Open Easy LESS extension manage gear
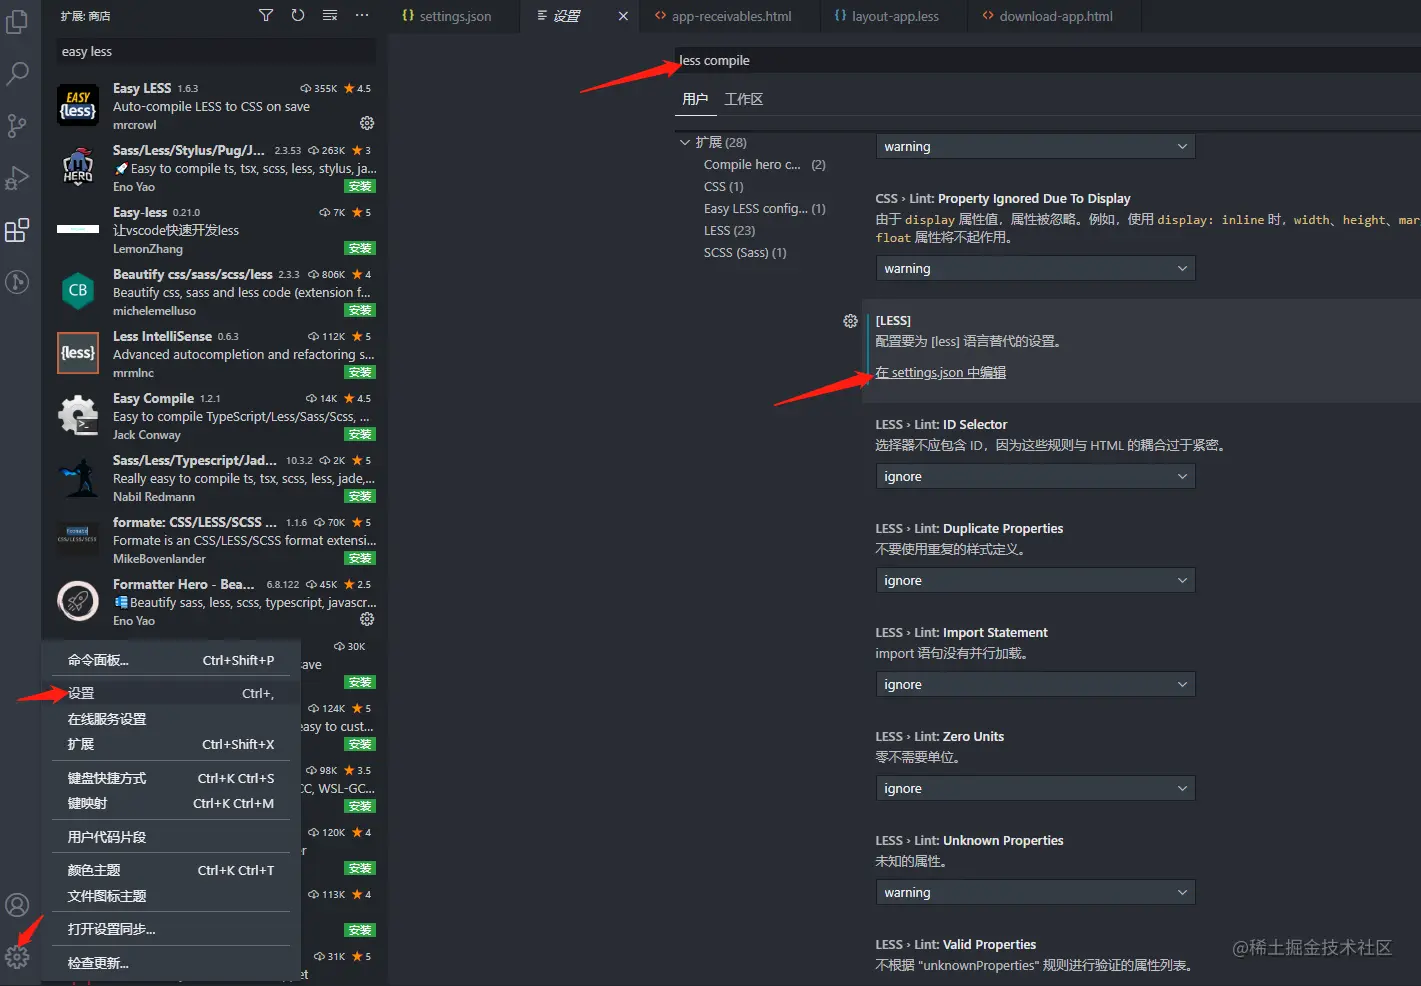 (x=367, y=123)
